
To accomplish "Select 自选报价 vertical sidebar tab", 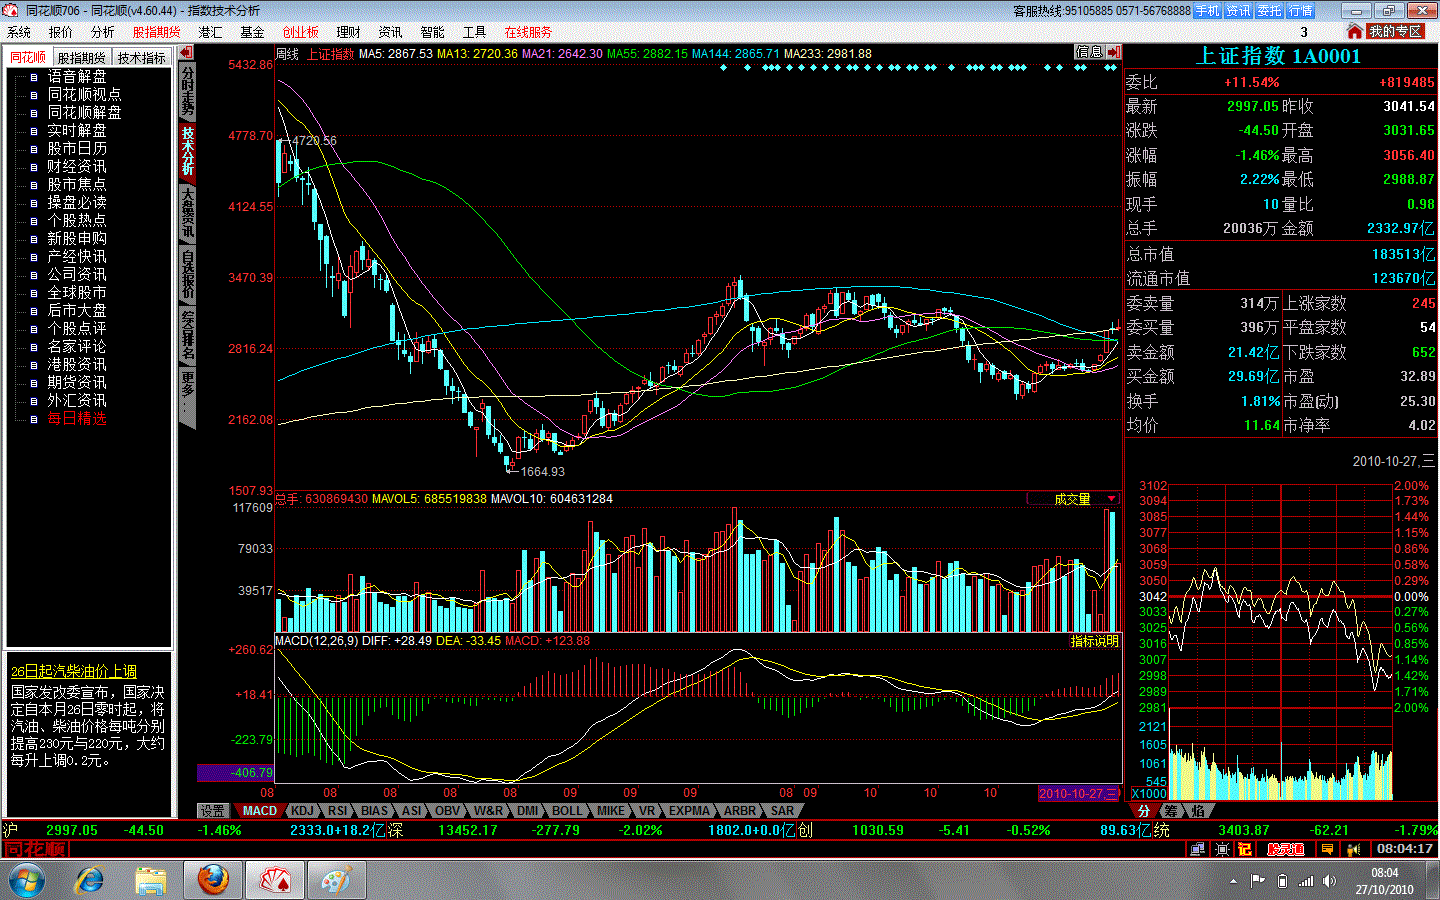I will coord(187,273).
